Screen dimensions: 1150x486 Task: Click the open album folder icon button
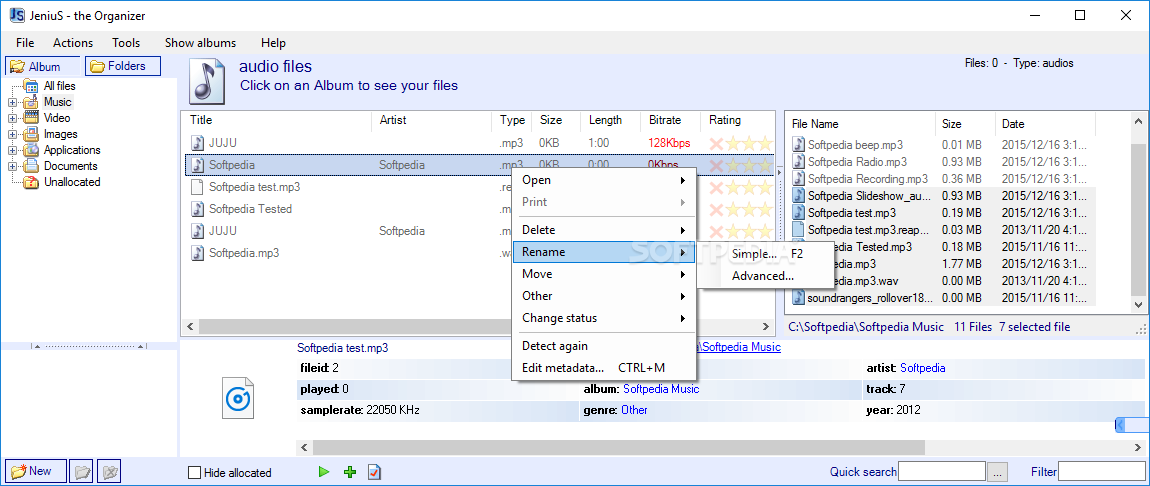[81, 471]
